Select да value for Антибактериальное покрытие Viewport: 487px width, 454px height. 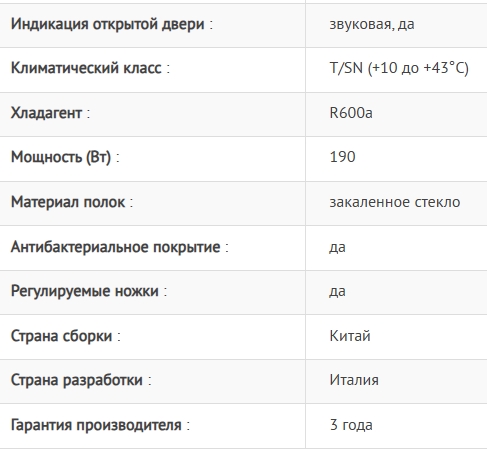point(337,248)
